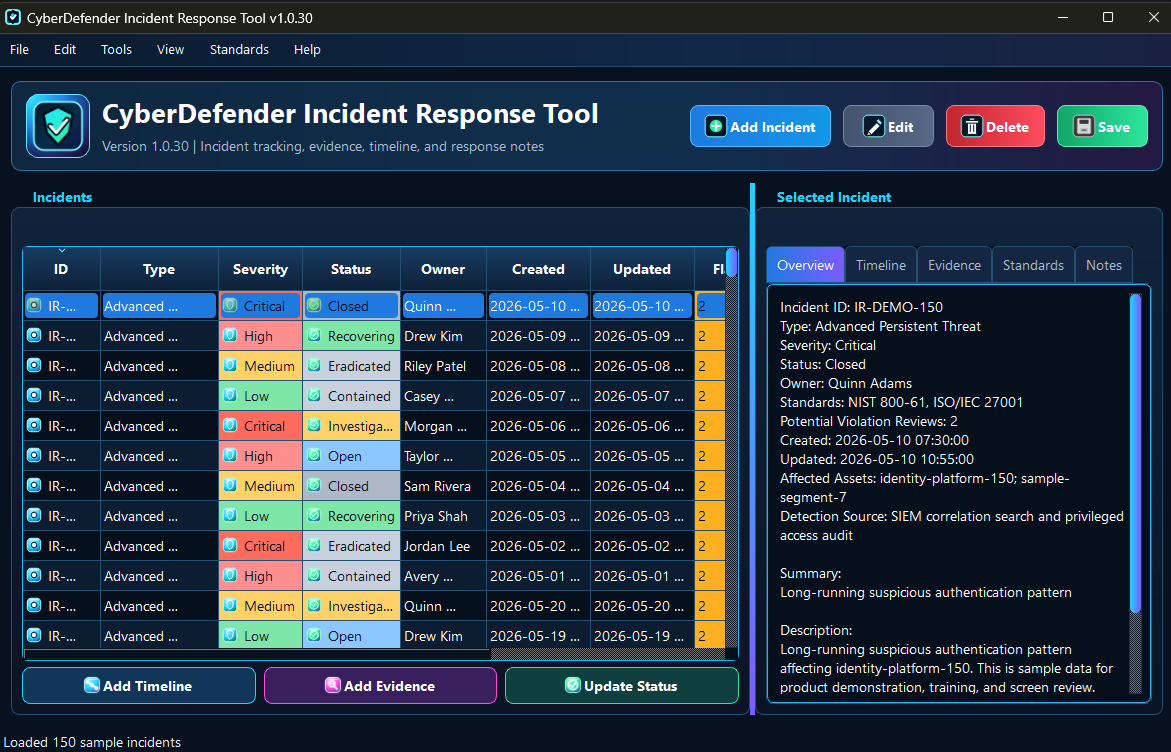
Task: Select the 'Jordan Lee' owner cell
Action: click(444, 546)
